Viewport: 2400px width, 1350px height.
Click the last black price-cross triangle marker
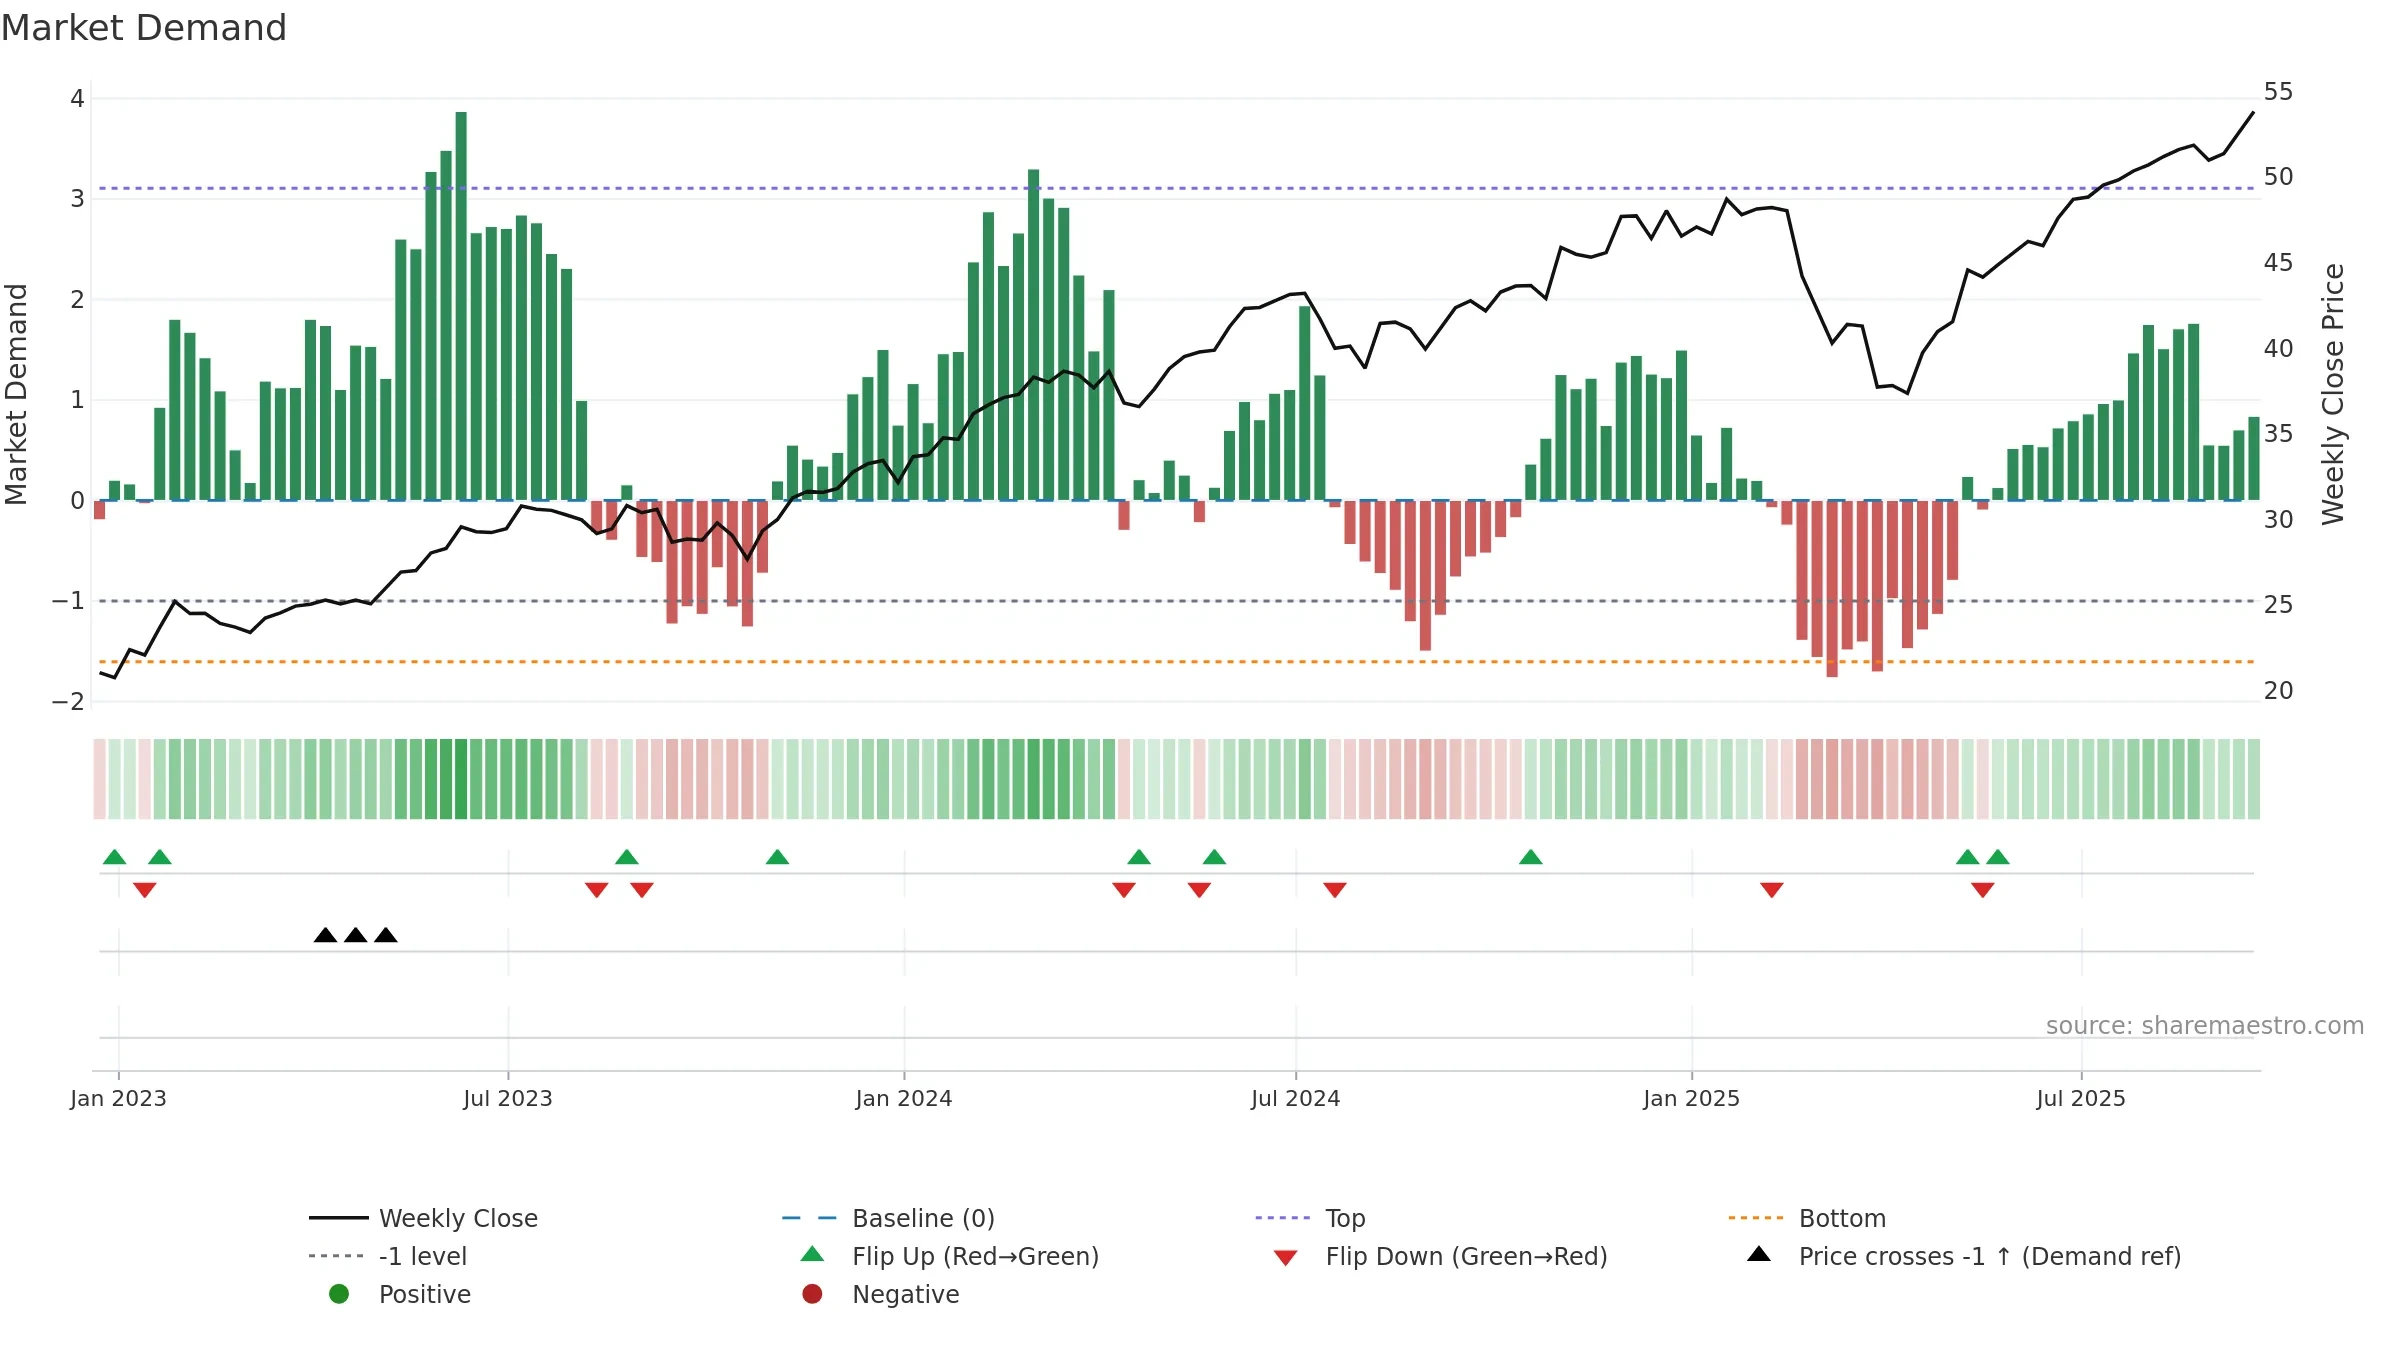tap(386, 935)
